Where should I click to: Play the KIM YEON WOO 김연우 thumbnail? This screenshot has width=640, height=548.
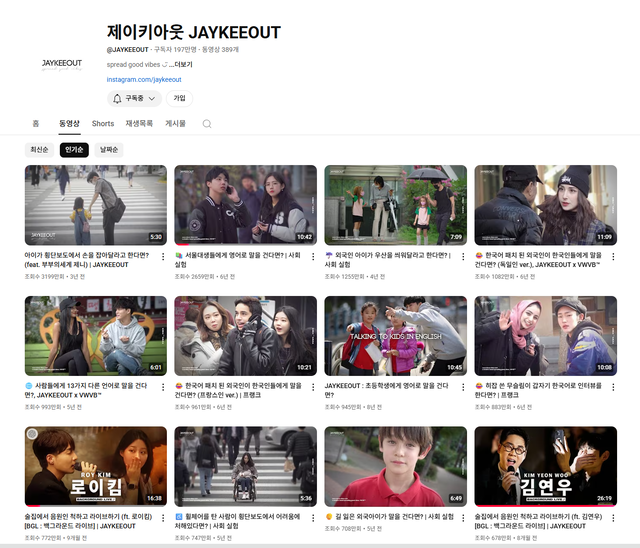pos(546,466)
